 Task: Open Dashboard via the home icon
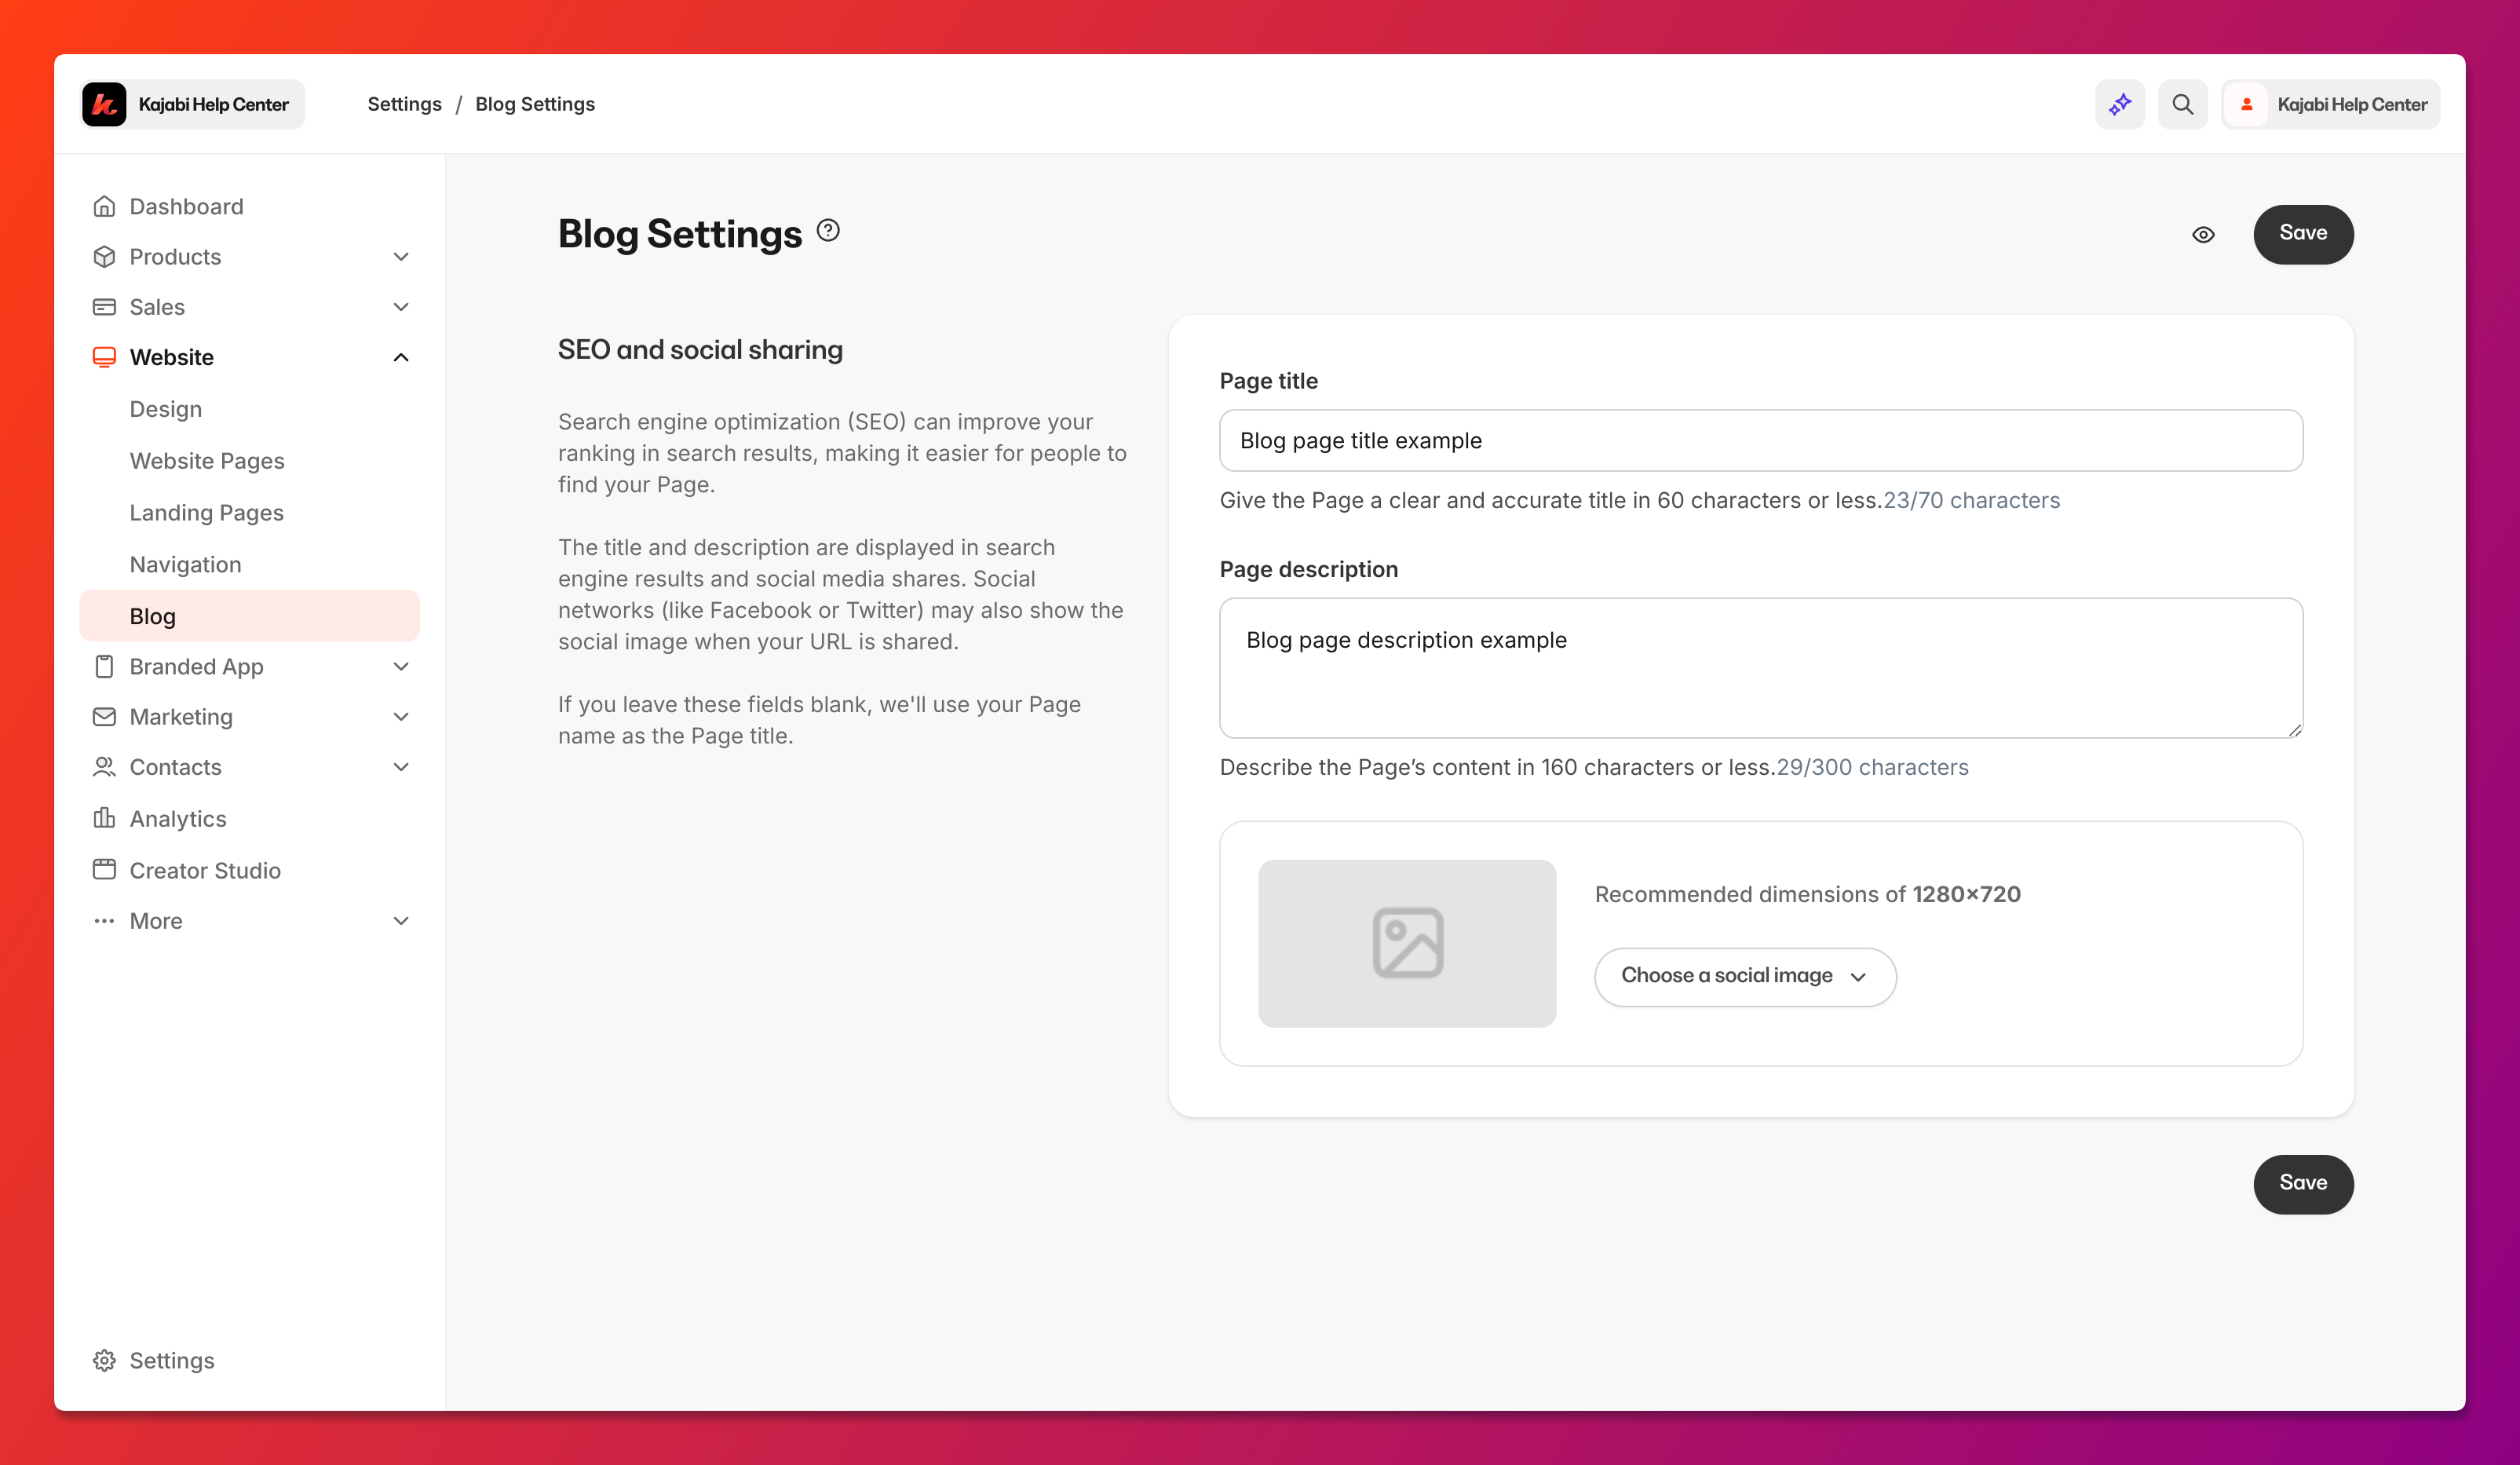point(104,206)
